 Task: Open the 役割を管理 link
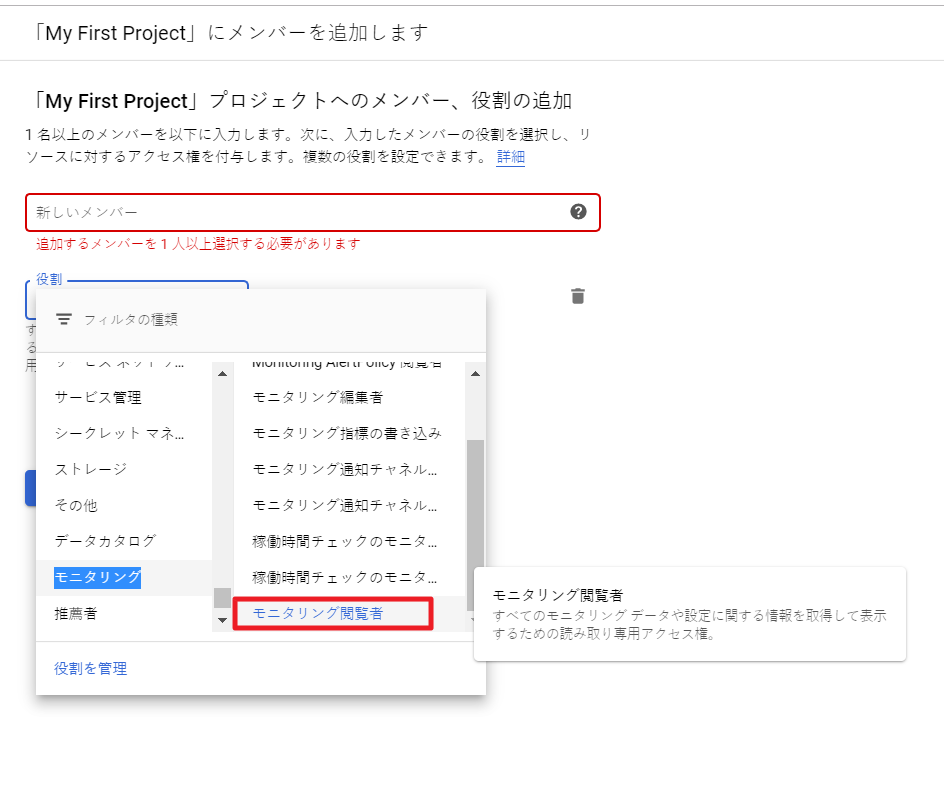click(x=91, y=668)
